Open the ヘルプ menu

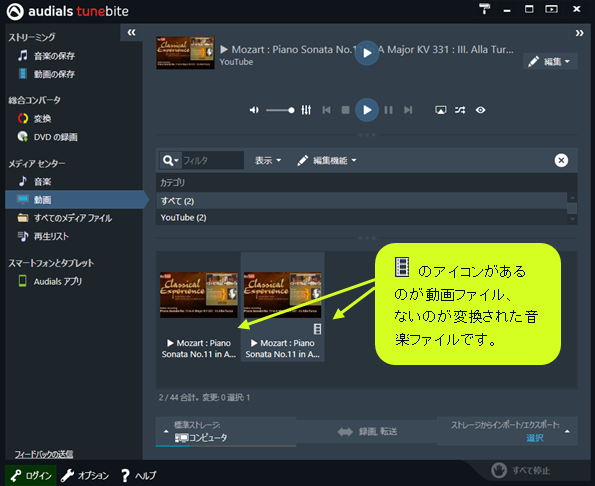pos(138,475)
